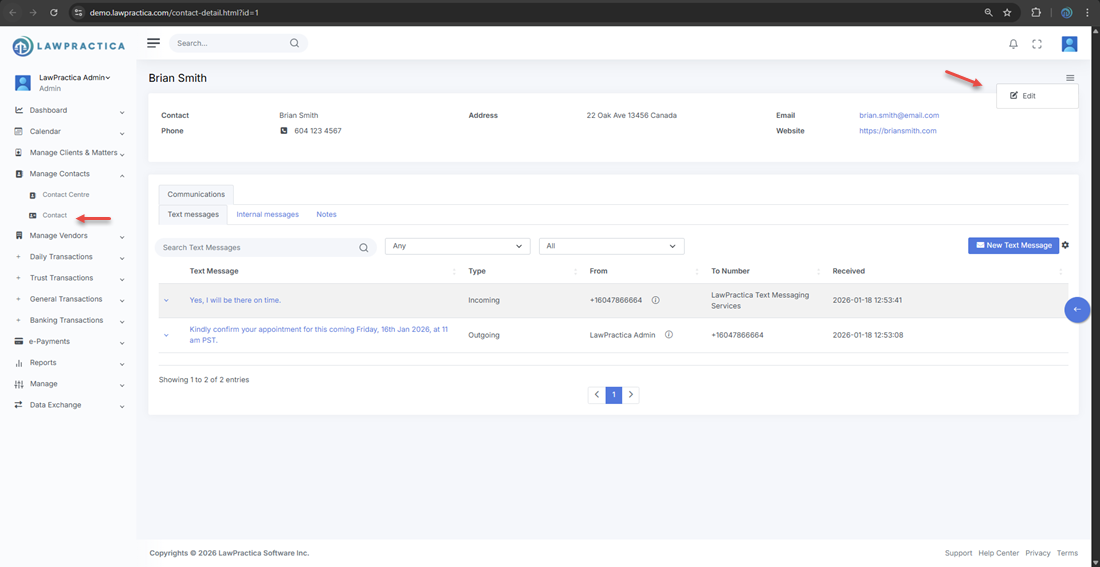Open brian.smith@email.com email link
This screenshot has height=567, width=1100.
898,115
